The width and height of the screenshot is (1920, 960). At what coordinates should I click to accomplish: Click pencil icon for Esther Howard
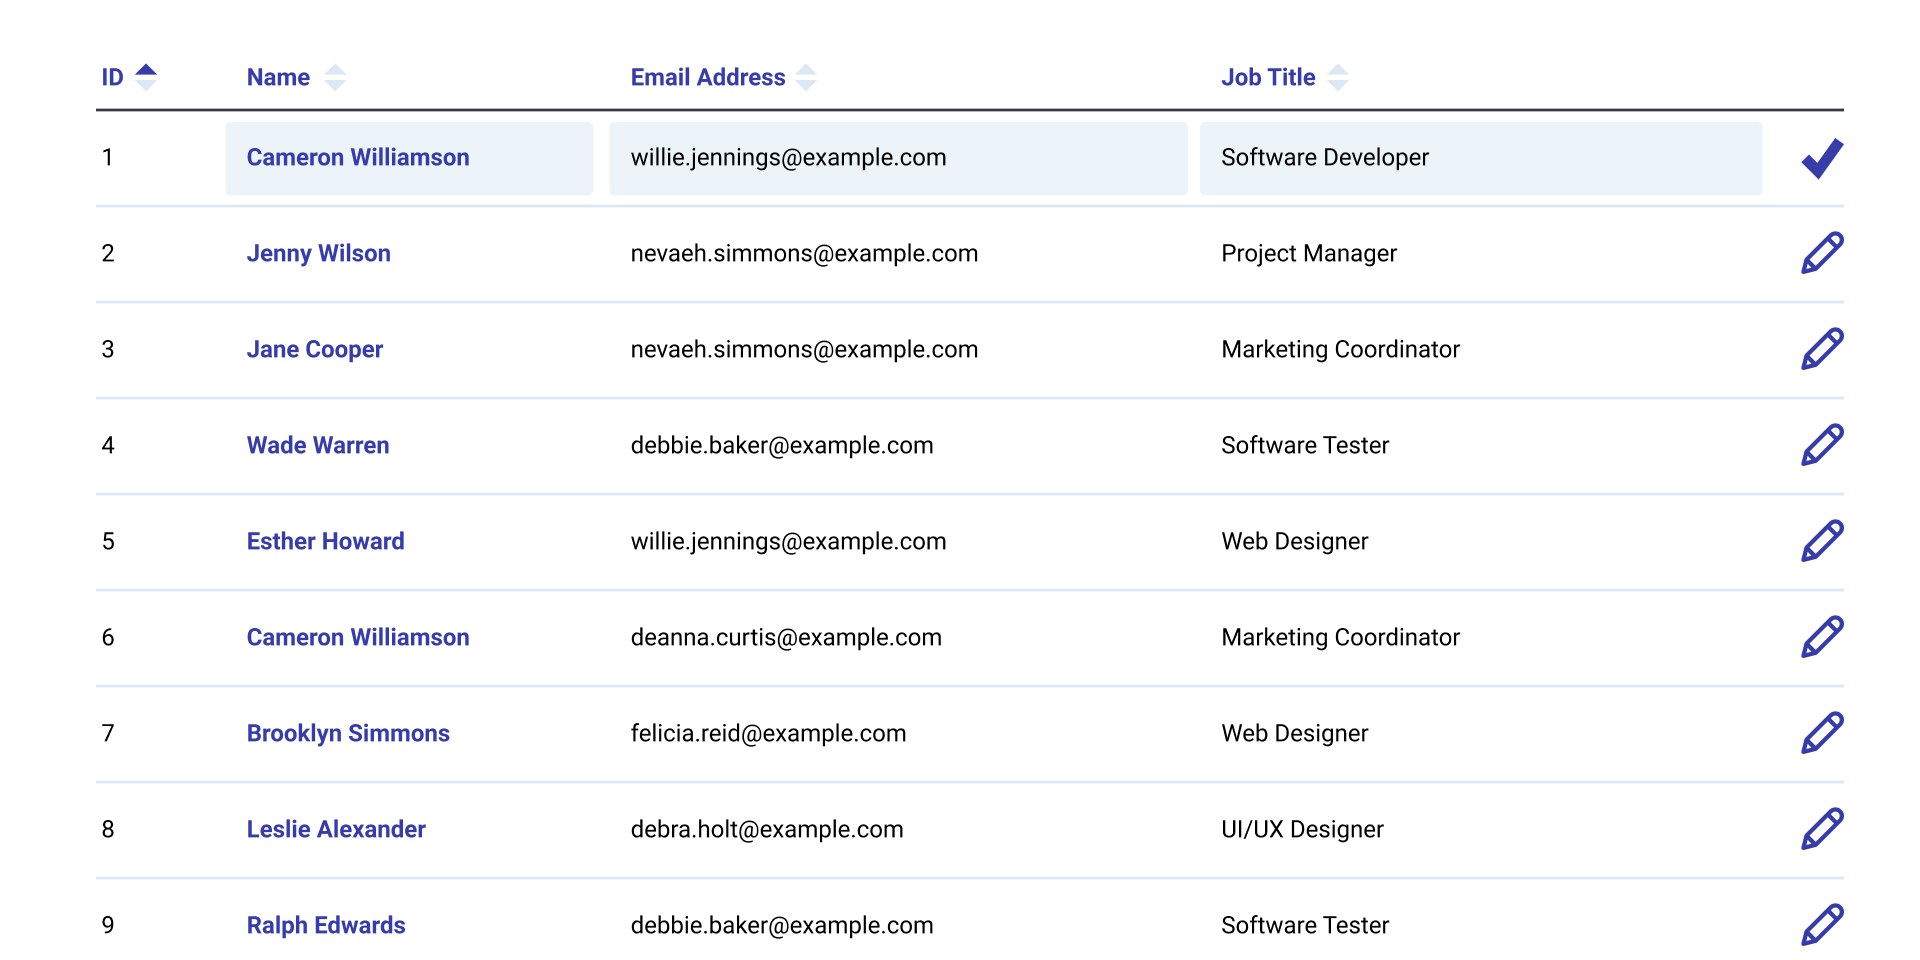coord(1821,541)
